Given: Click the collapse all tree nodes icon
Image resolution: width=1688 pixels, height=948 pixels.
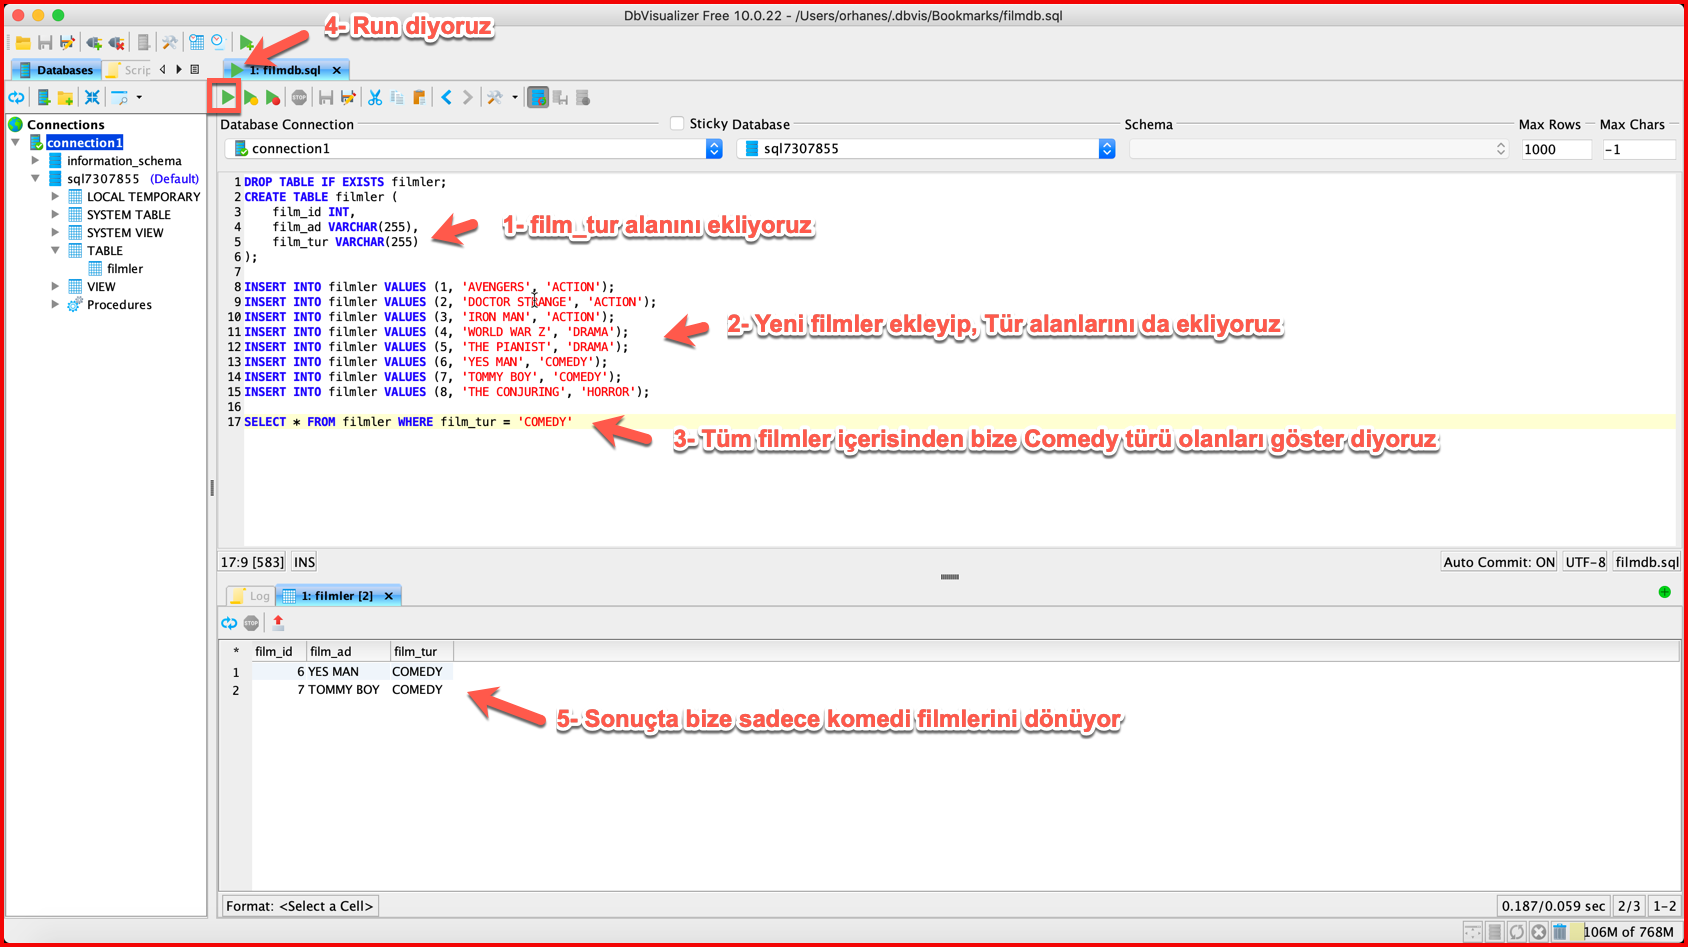Looking at the screenshot, I should [x=92, y=97].
